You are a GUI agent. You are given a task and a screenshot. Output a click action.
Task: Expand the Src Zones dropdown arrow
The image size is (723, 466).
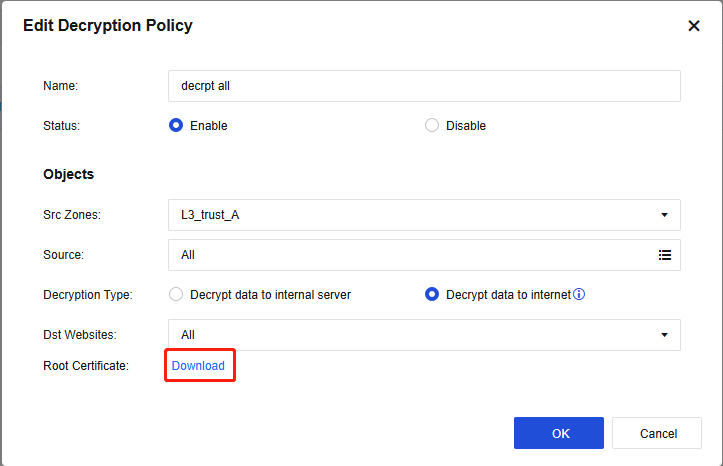(665, 215)
